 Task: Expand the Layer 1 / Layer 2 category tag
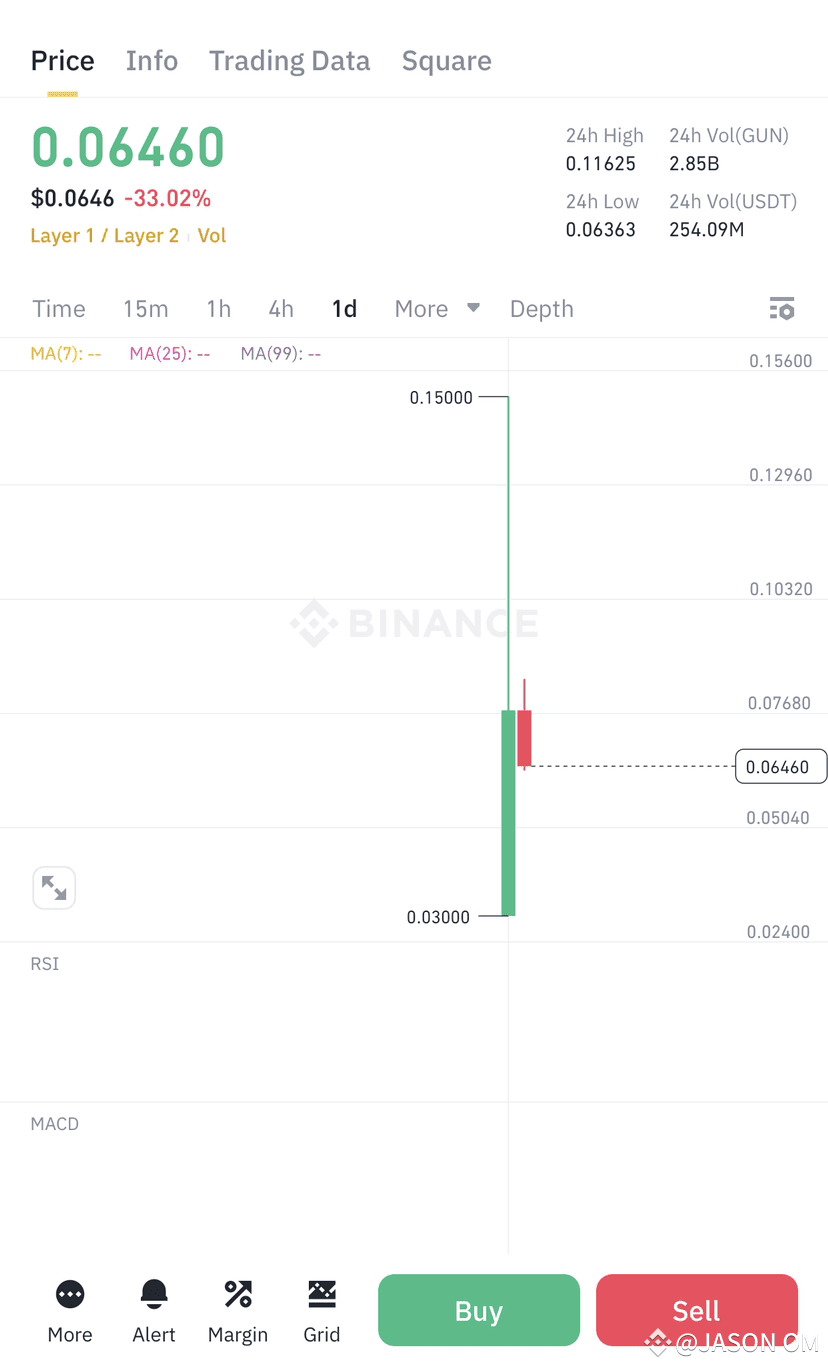(x=104, y=236)
